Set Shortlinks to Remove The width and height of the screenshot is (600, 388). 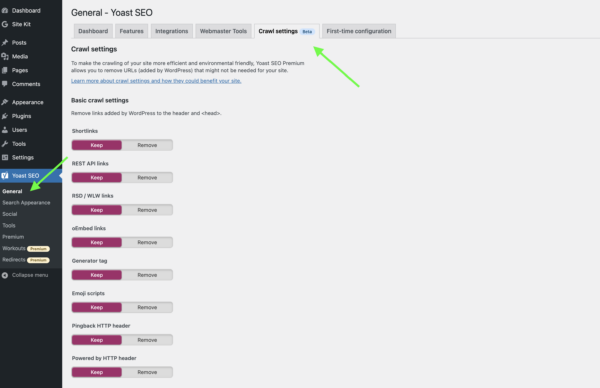(x=147, y=145)
